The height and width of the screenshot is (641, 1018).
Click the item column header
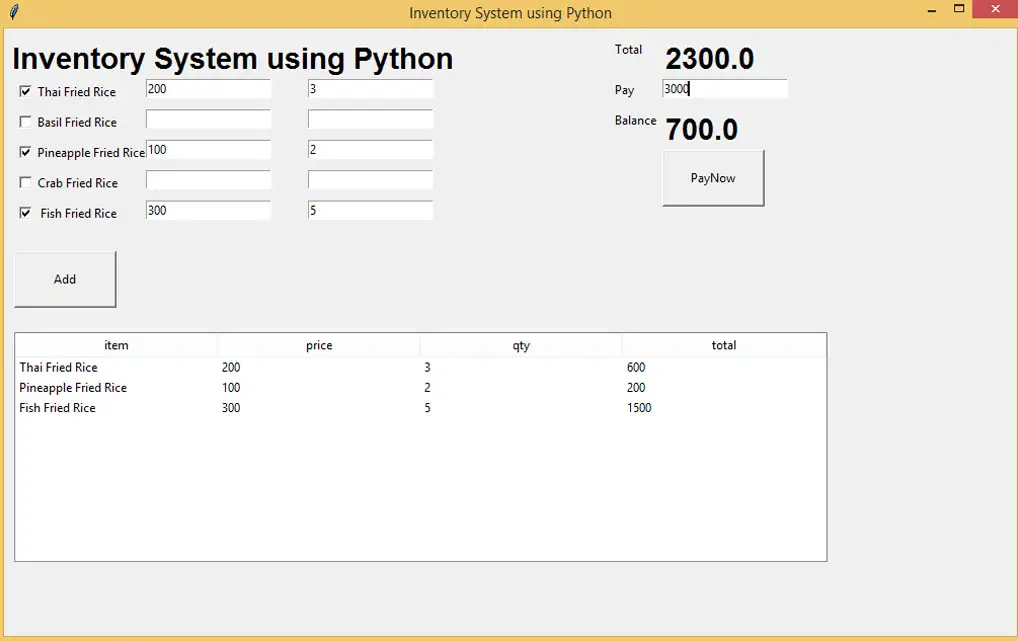point(116,344)
